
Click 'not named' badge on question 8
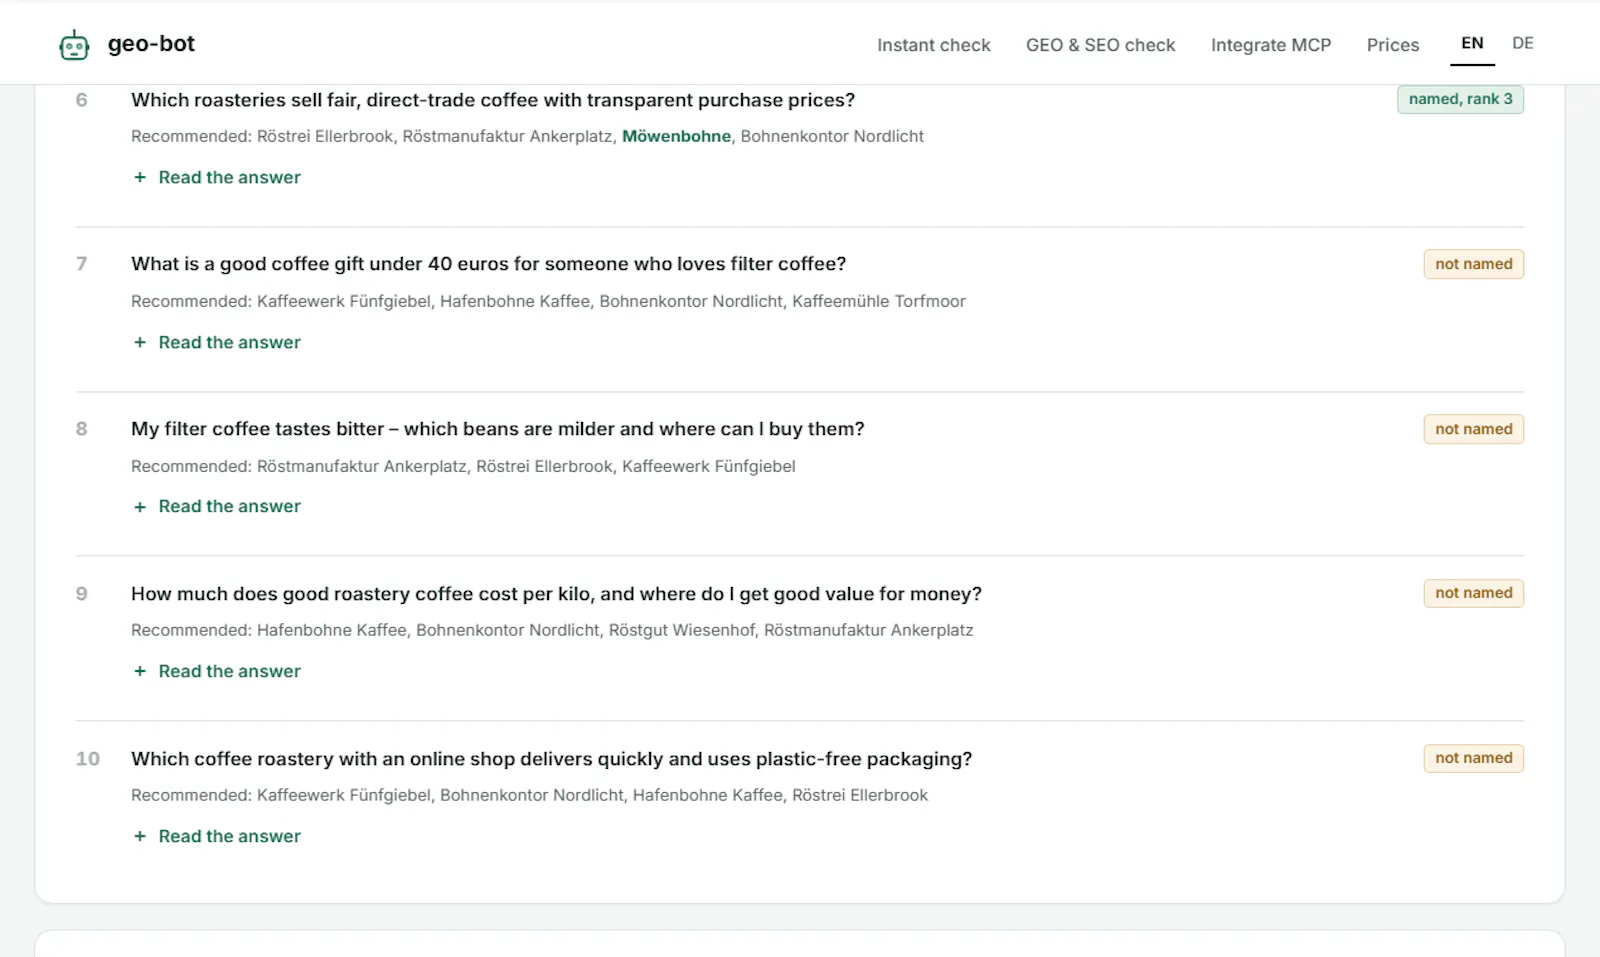(1473, 429)
